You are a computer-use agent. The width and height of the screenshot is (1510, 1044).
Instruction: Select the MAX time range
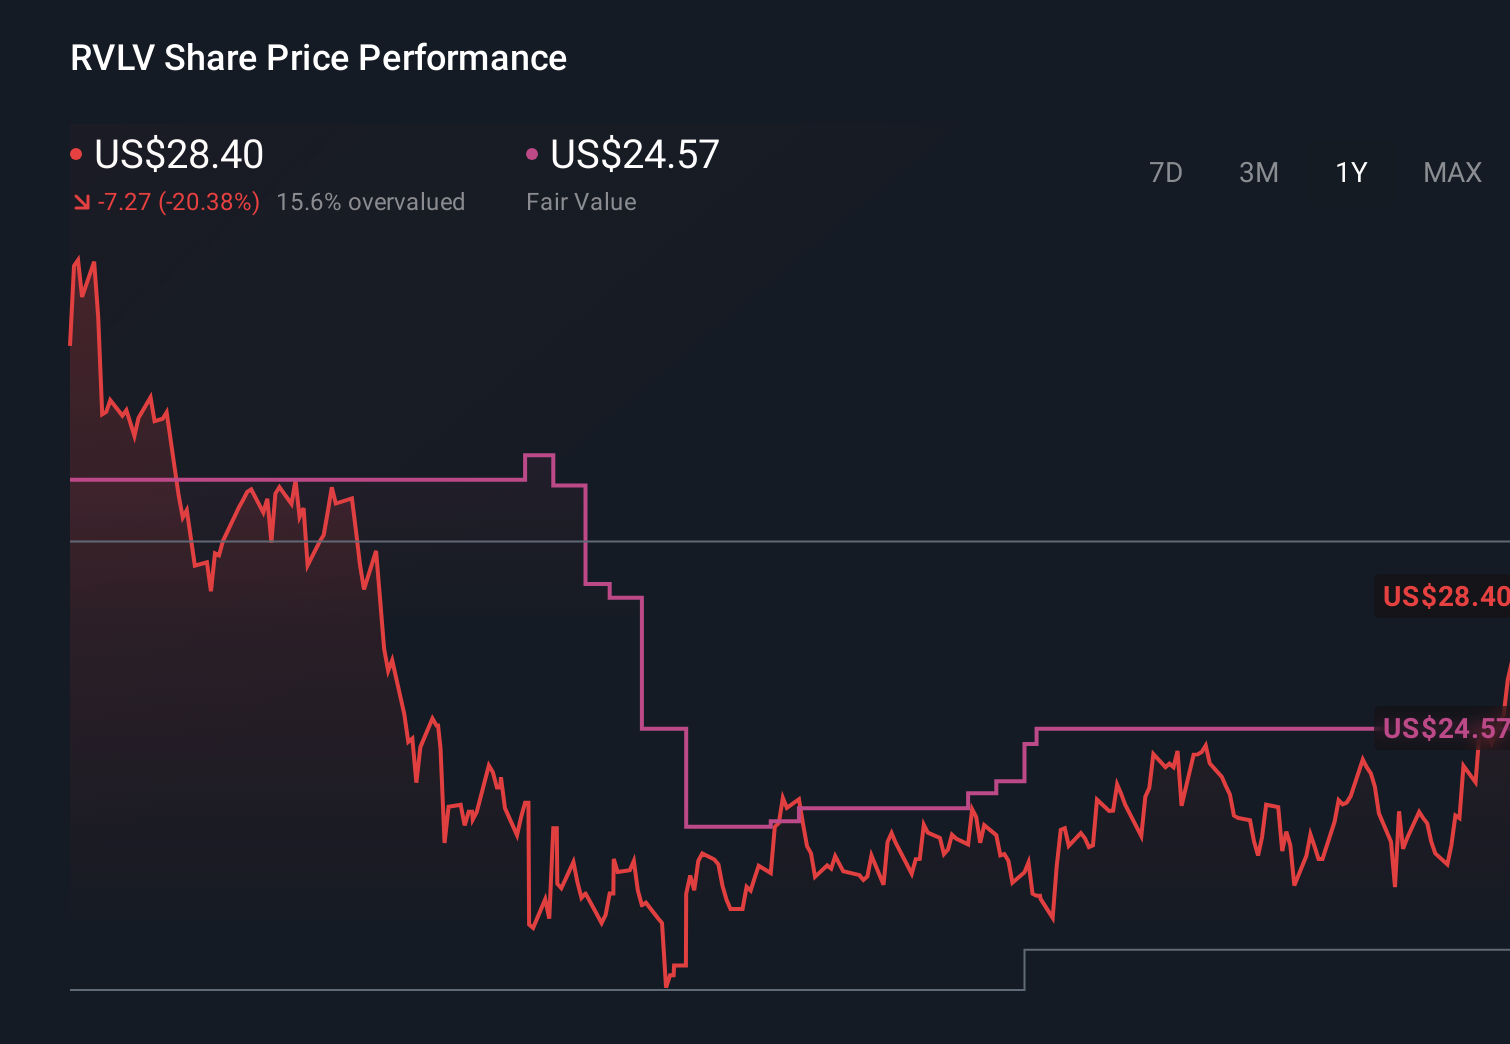pyautogui.click(x=1451, y=172)
